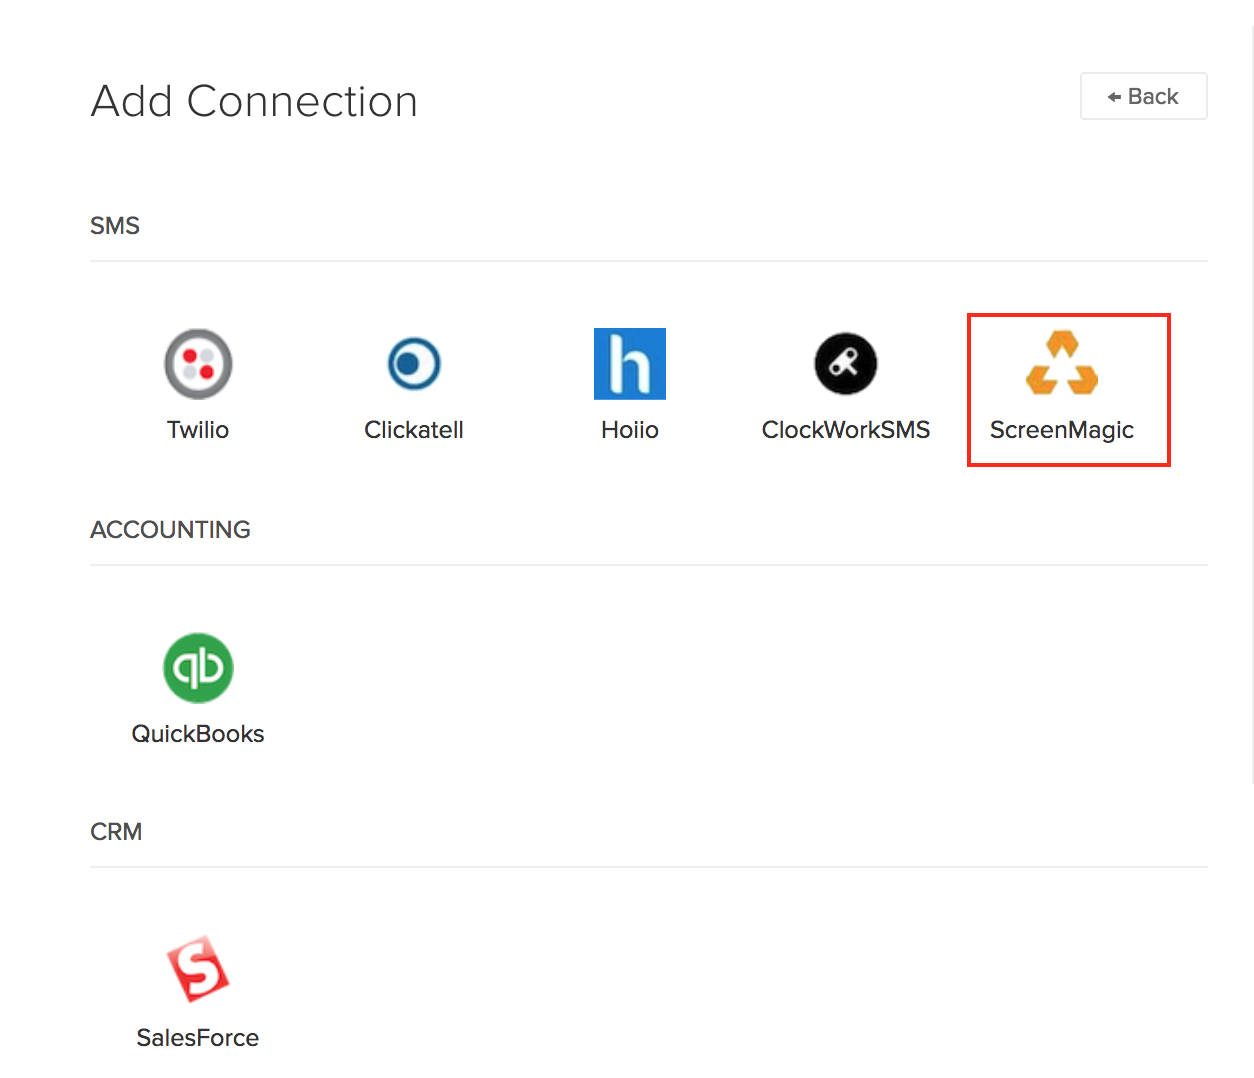Image resolution: width=1254 pixels, height=1078 pixels.
Task: Select the Clickatell connector icon
Action: click(x=414, y=363)
